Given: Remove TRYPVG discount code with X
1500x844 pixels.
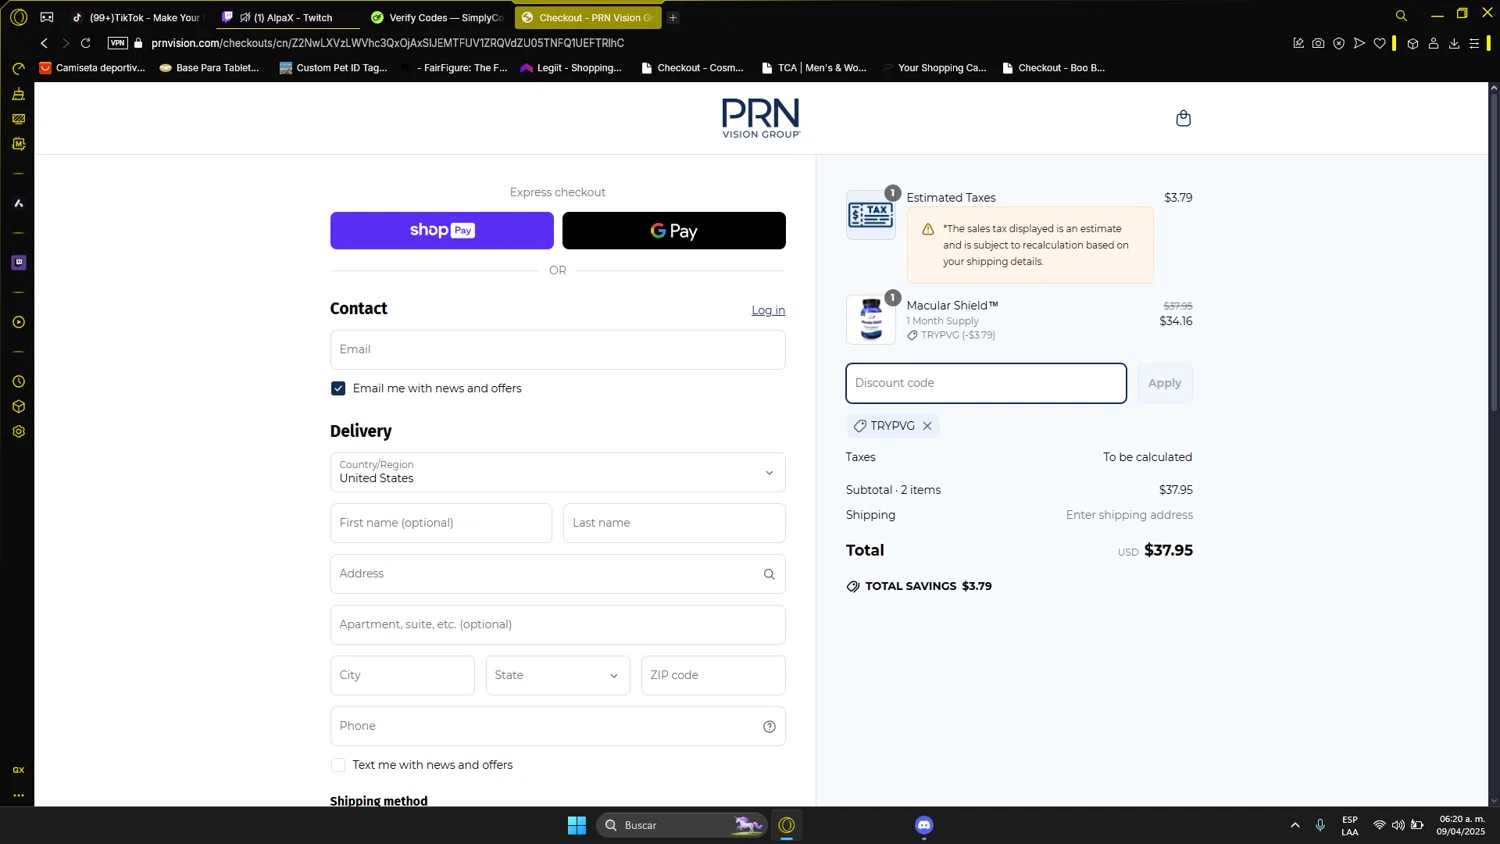Looking at the screenshot, I should coord(927,426).
